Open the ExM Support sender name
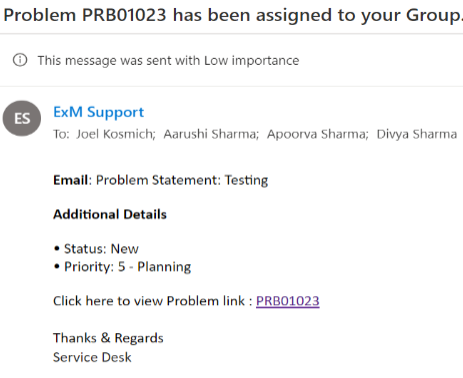The height and width of the screenshot is (378, 463). click(99, 112)
